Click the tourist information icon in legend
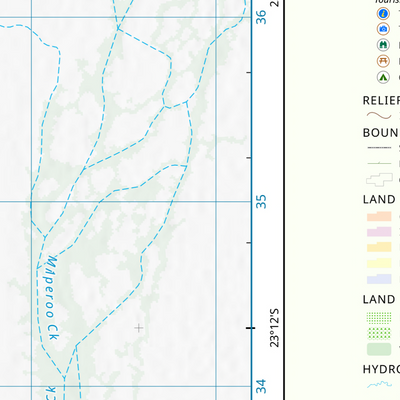Viewport: 400px width, 400px height. pyautogui.click(x=383, y=14)
